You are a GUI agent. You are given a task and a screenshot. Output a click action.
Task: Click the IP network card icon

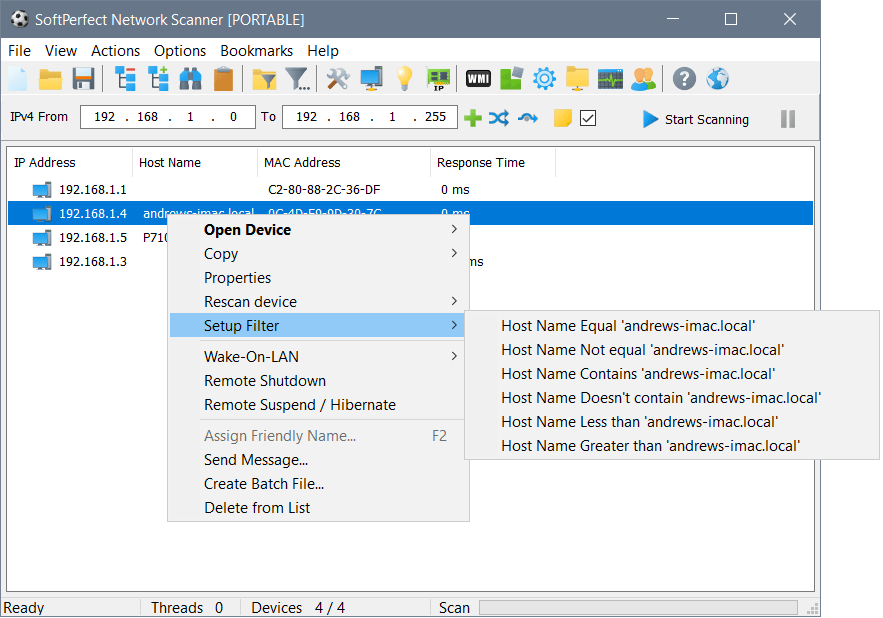pyautogui.click(x=439, y=79)
